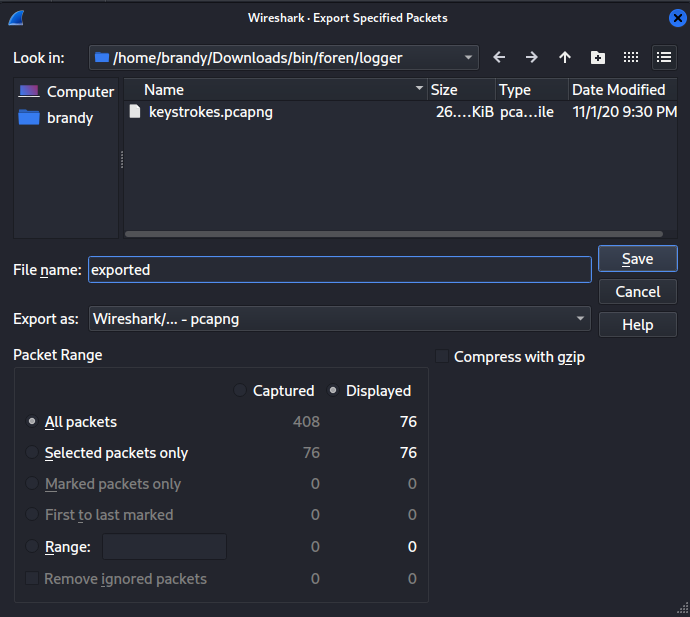Enable Compress with gzip checkbox

coord(442,356)
